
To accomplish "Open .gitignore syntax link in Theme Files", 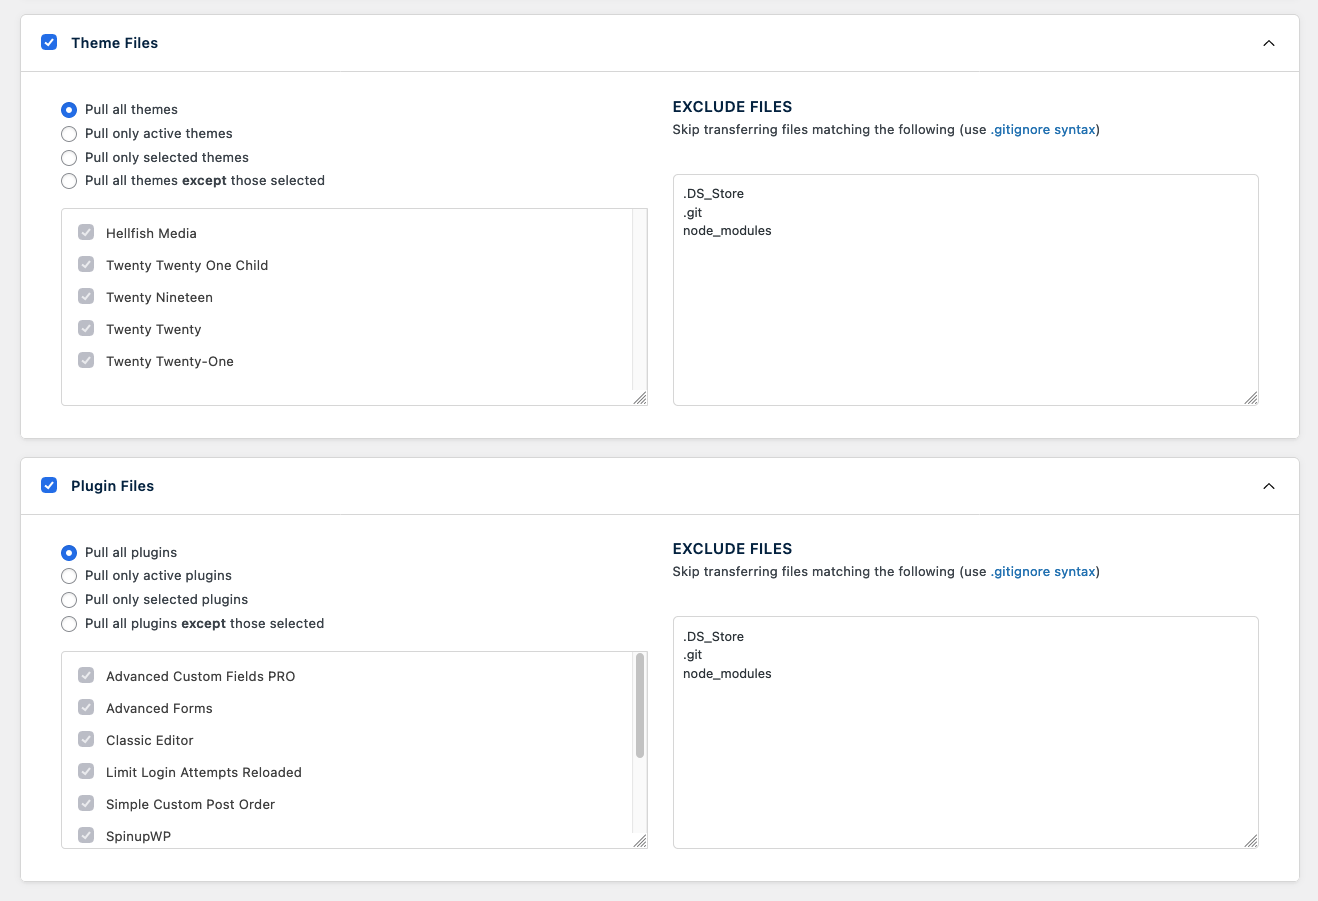I will click(1043, 130).
